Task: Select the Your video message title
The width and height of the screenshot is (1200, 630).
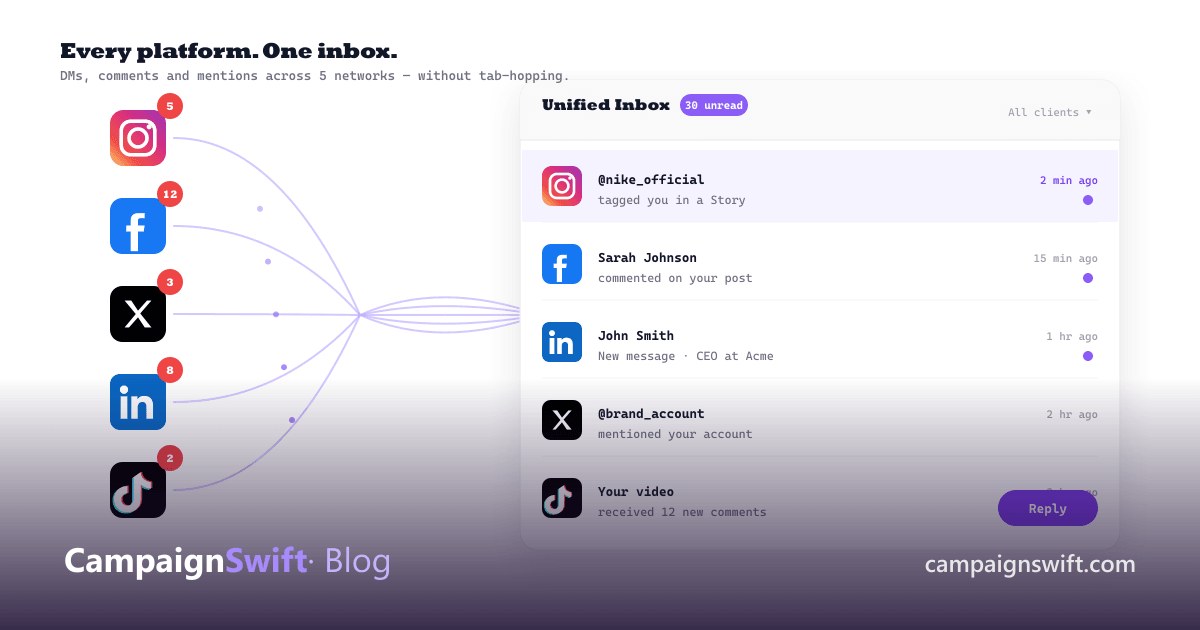Action: 636,492
